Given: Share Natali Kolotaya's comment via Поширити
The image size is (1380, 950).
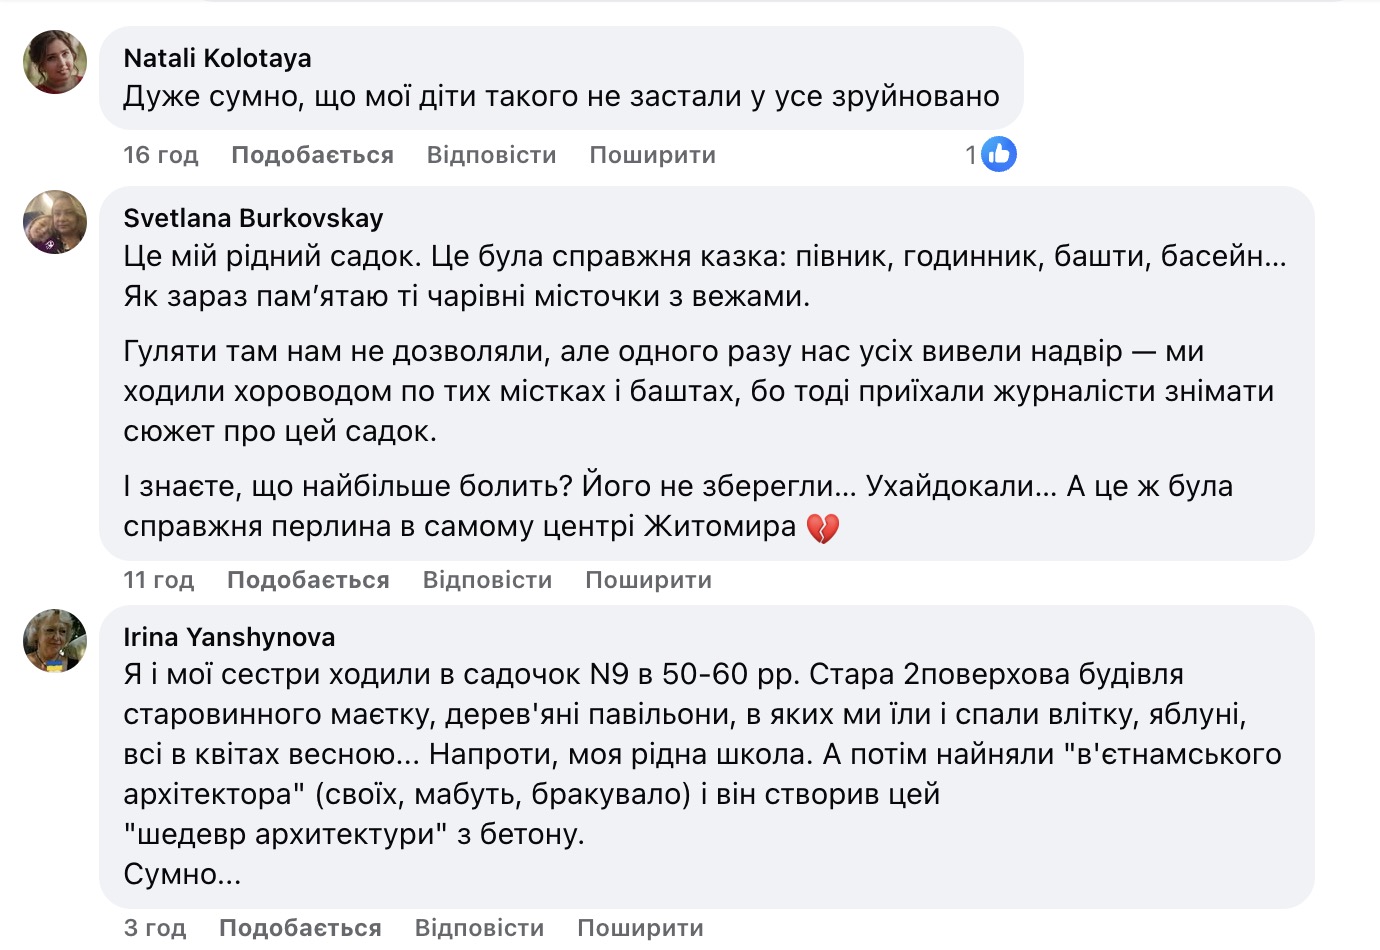Looking at the screenshot, I should coord(652,155).
